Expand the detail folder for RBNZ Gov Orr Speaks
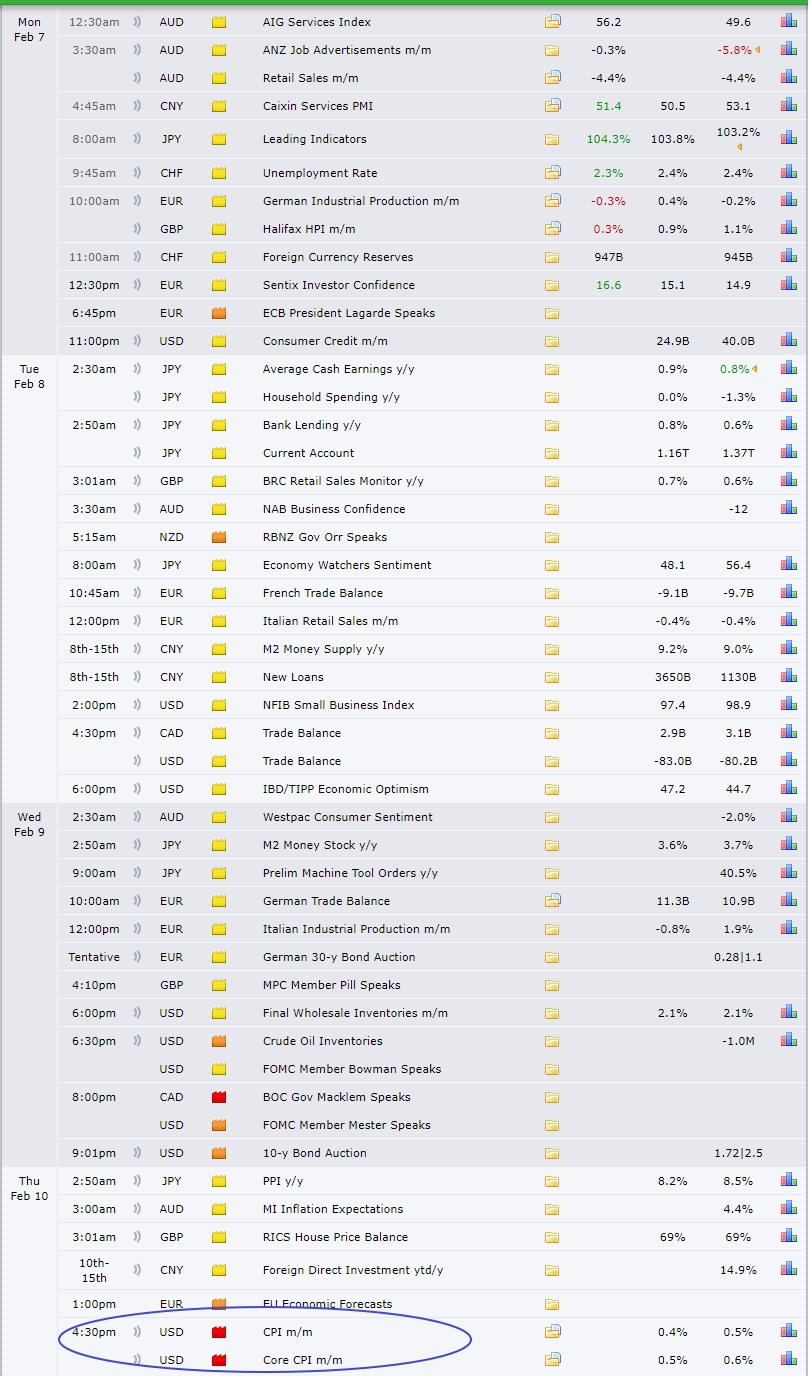Screen dimensions: 808x1376 pyautogui.click(x=552, y=537)
